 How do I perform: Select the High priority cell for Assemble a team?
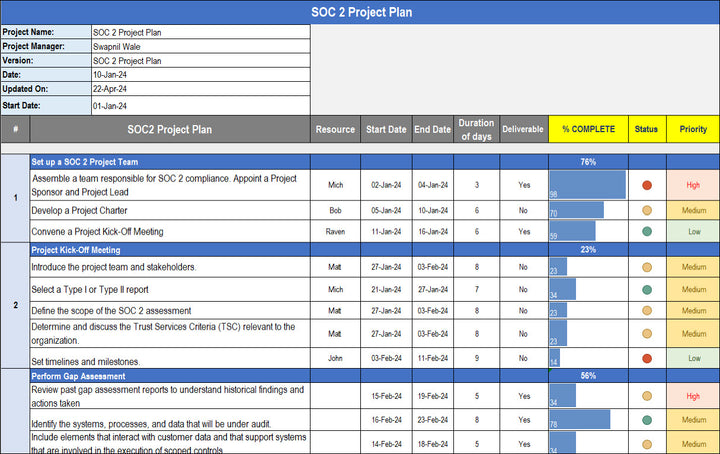[x=693, y=185]
